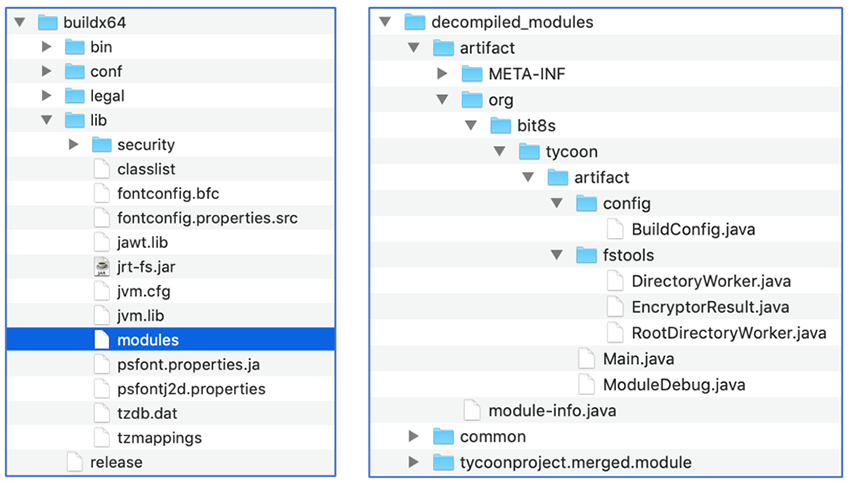The image size is (850, 481).
Task: Collapse the config folder triangle
Action: click(557, 204)
